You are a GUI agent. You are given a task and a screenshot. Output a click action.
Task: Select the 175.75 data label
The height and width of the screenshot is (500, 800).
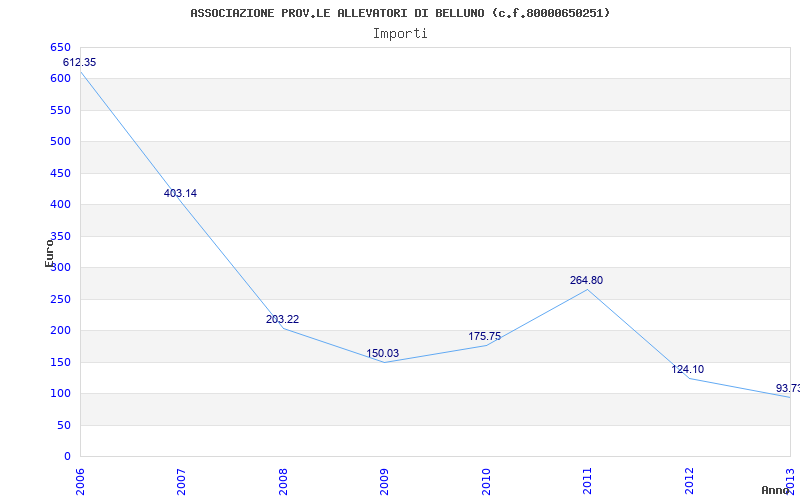tap(485, 337)
